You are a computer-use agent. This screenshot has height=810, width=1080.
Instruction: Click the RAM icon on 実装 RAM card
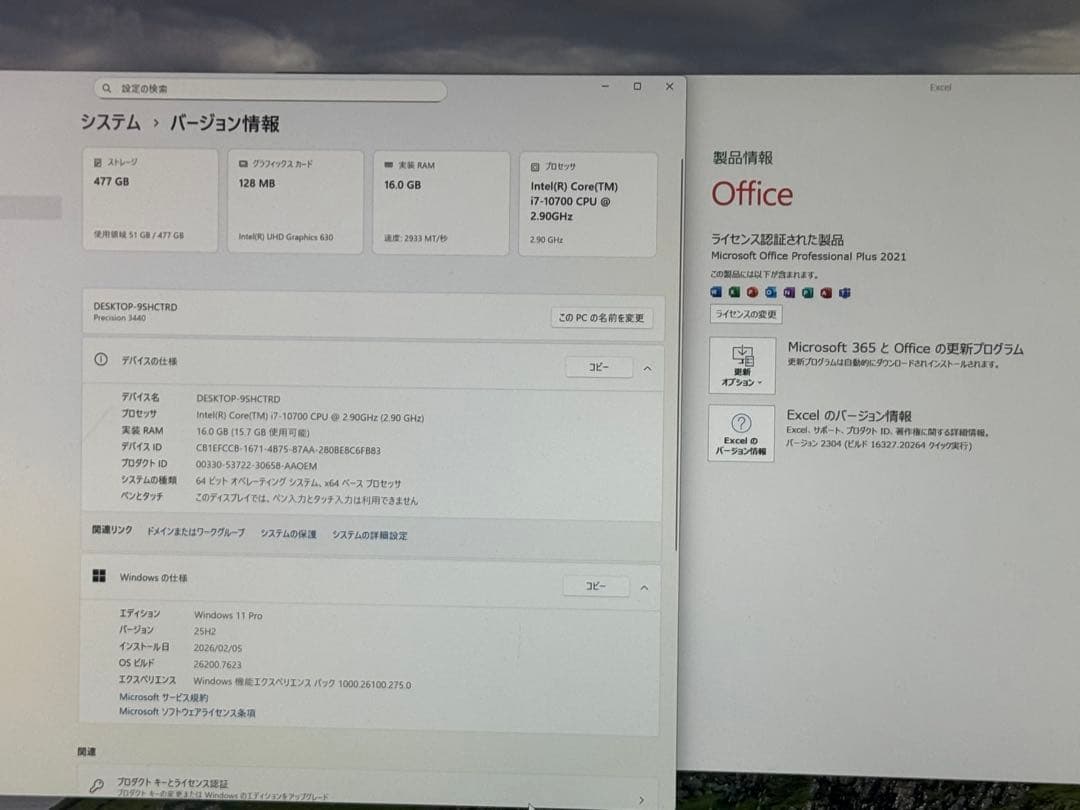pyautogui.click(x=388, y=165)
